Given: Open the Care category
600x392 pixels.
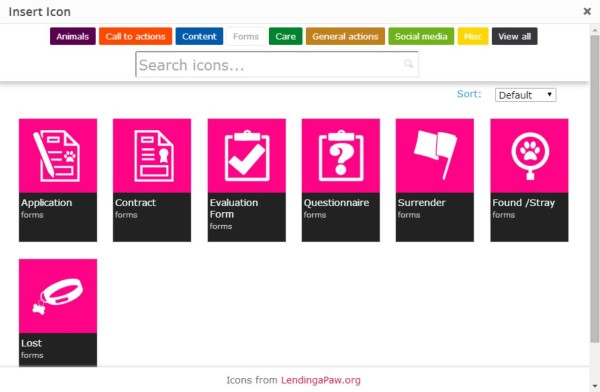Looking at the screenshot, I should point(285,36).
